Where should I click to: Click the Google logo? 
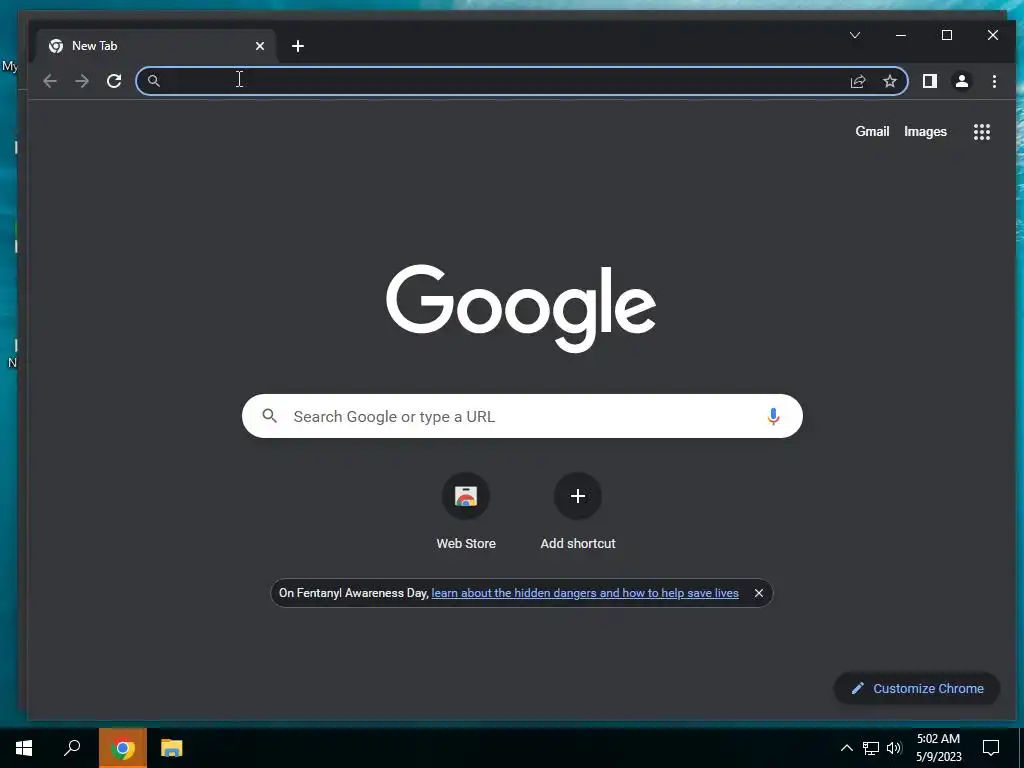point(521,308)
